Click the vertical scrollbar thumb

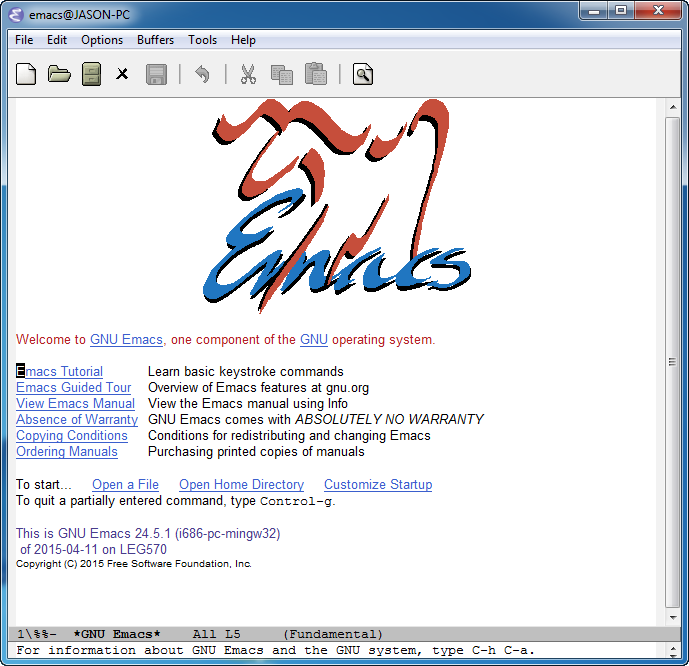[x=673, y=362]
